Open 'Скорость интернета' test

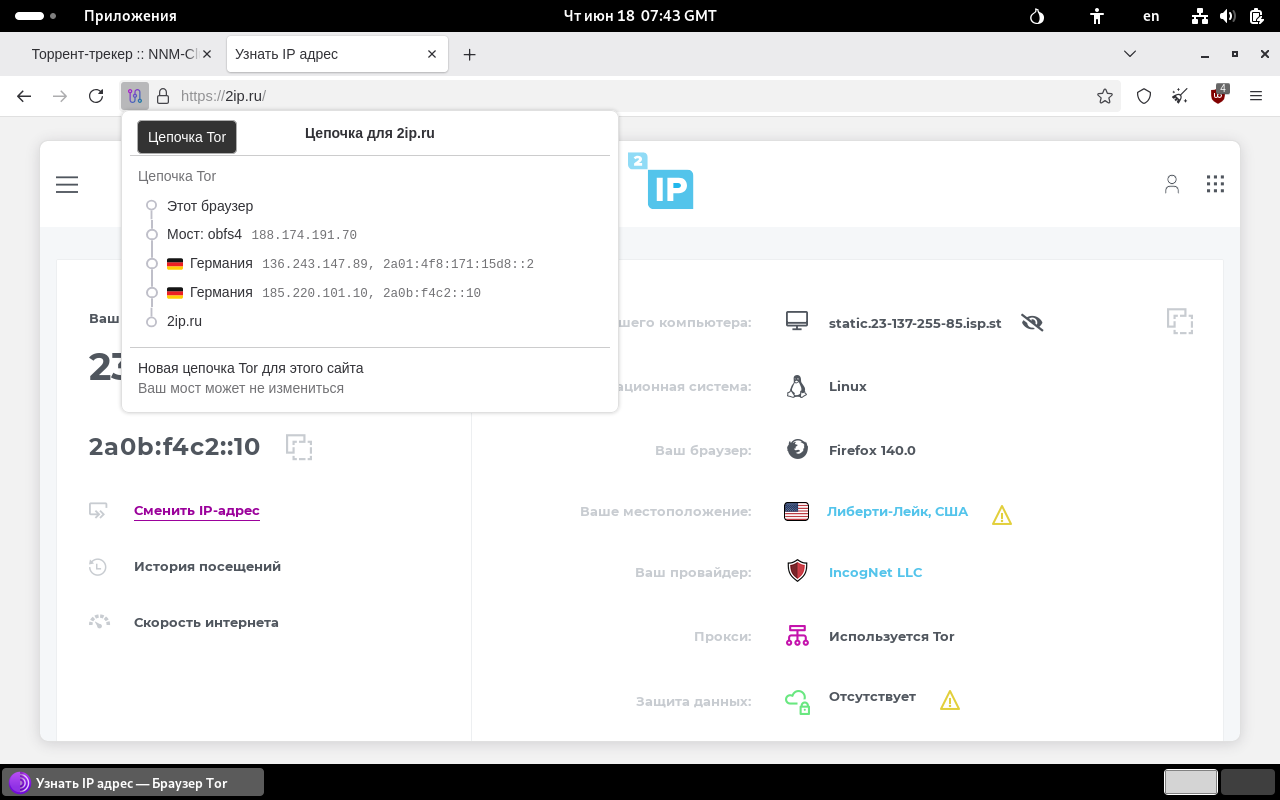[x=206, y=622]
